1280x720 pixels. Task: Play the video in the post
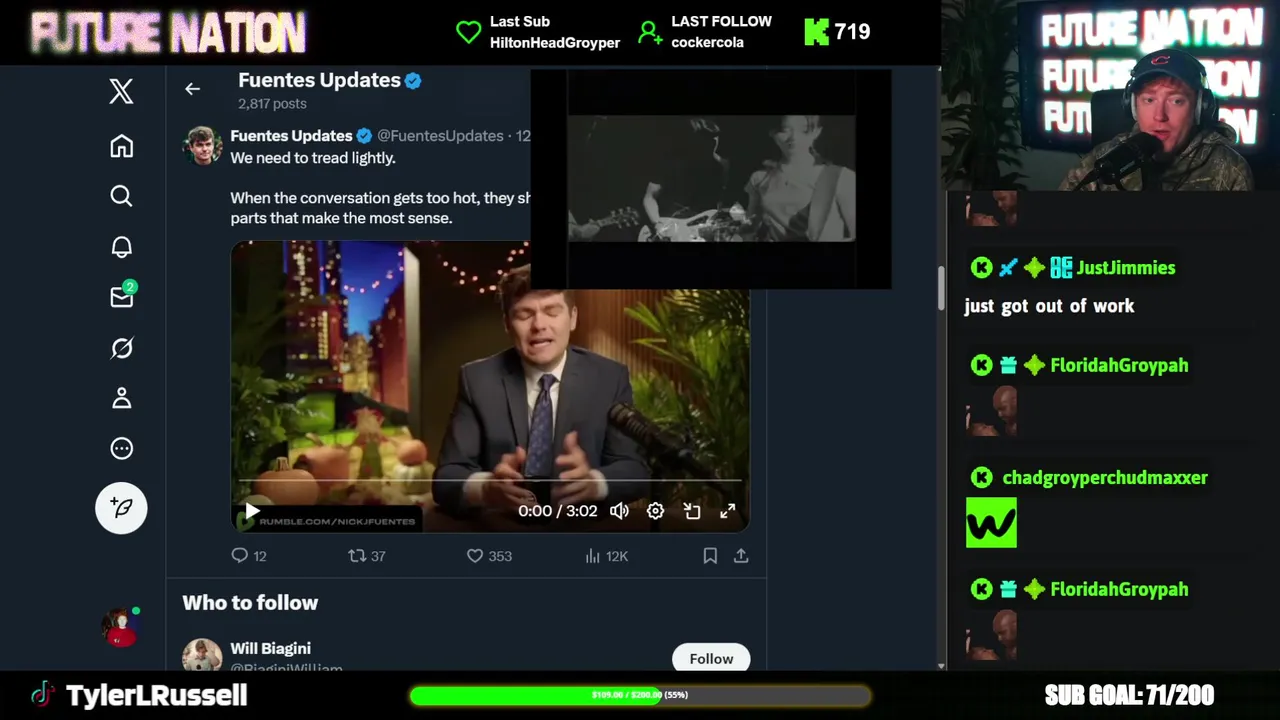click(252, 511)
